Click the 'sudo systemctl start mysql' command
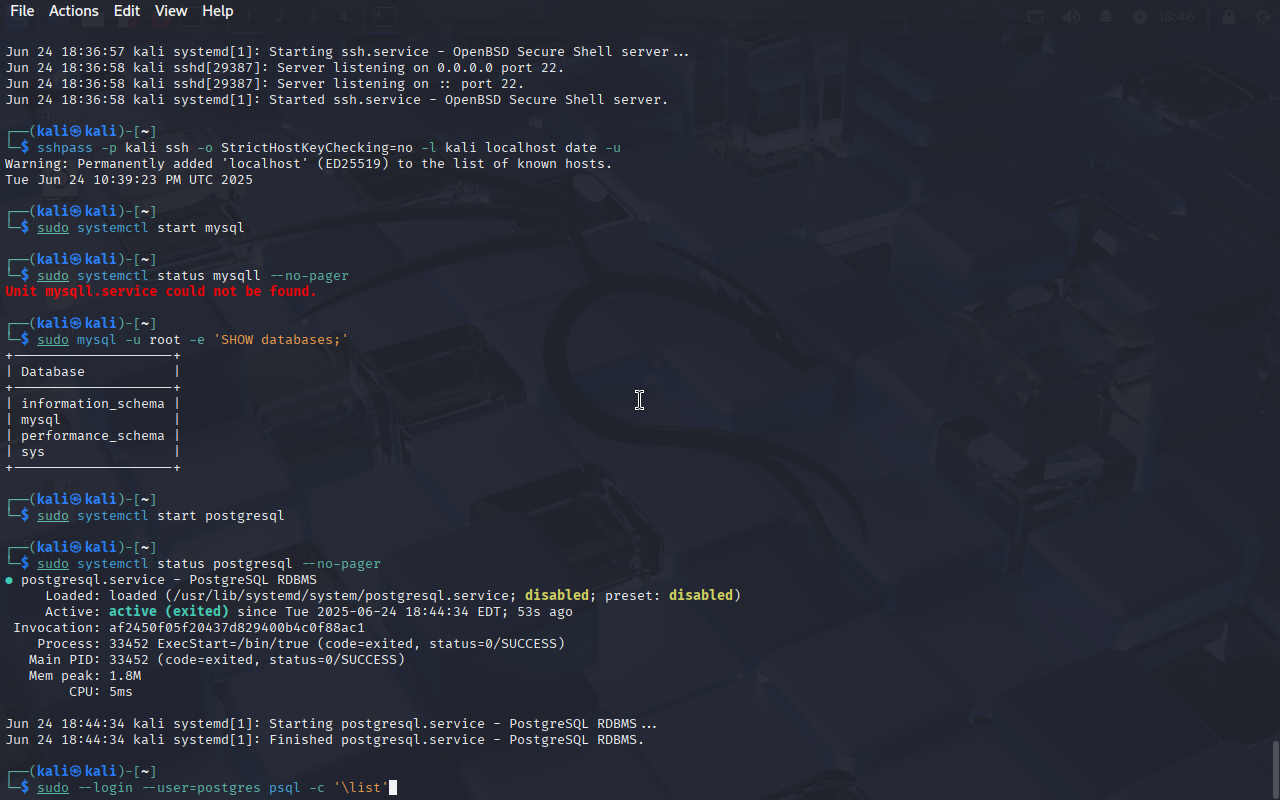 pos(141,227)
